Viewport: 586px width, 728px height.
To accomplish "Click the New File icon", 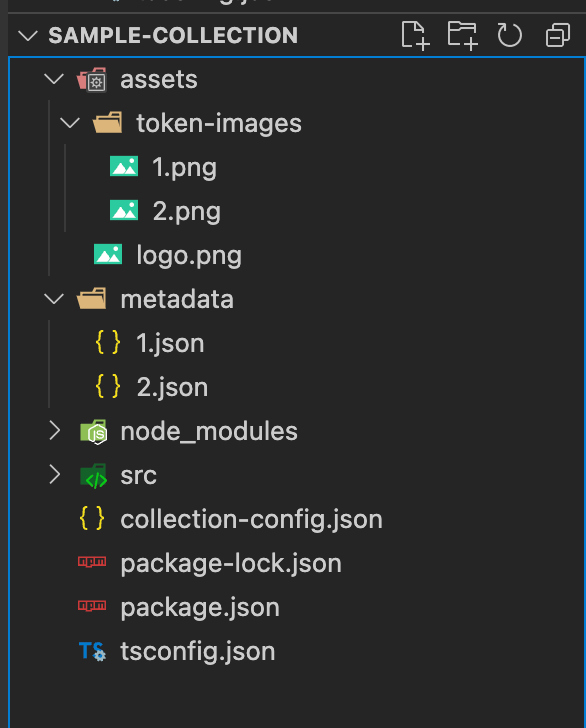I will tap(415, 35).
